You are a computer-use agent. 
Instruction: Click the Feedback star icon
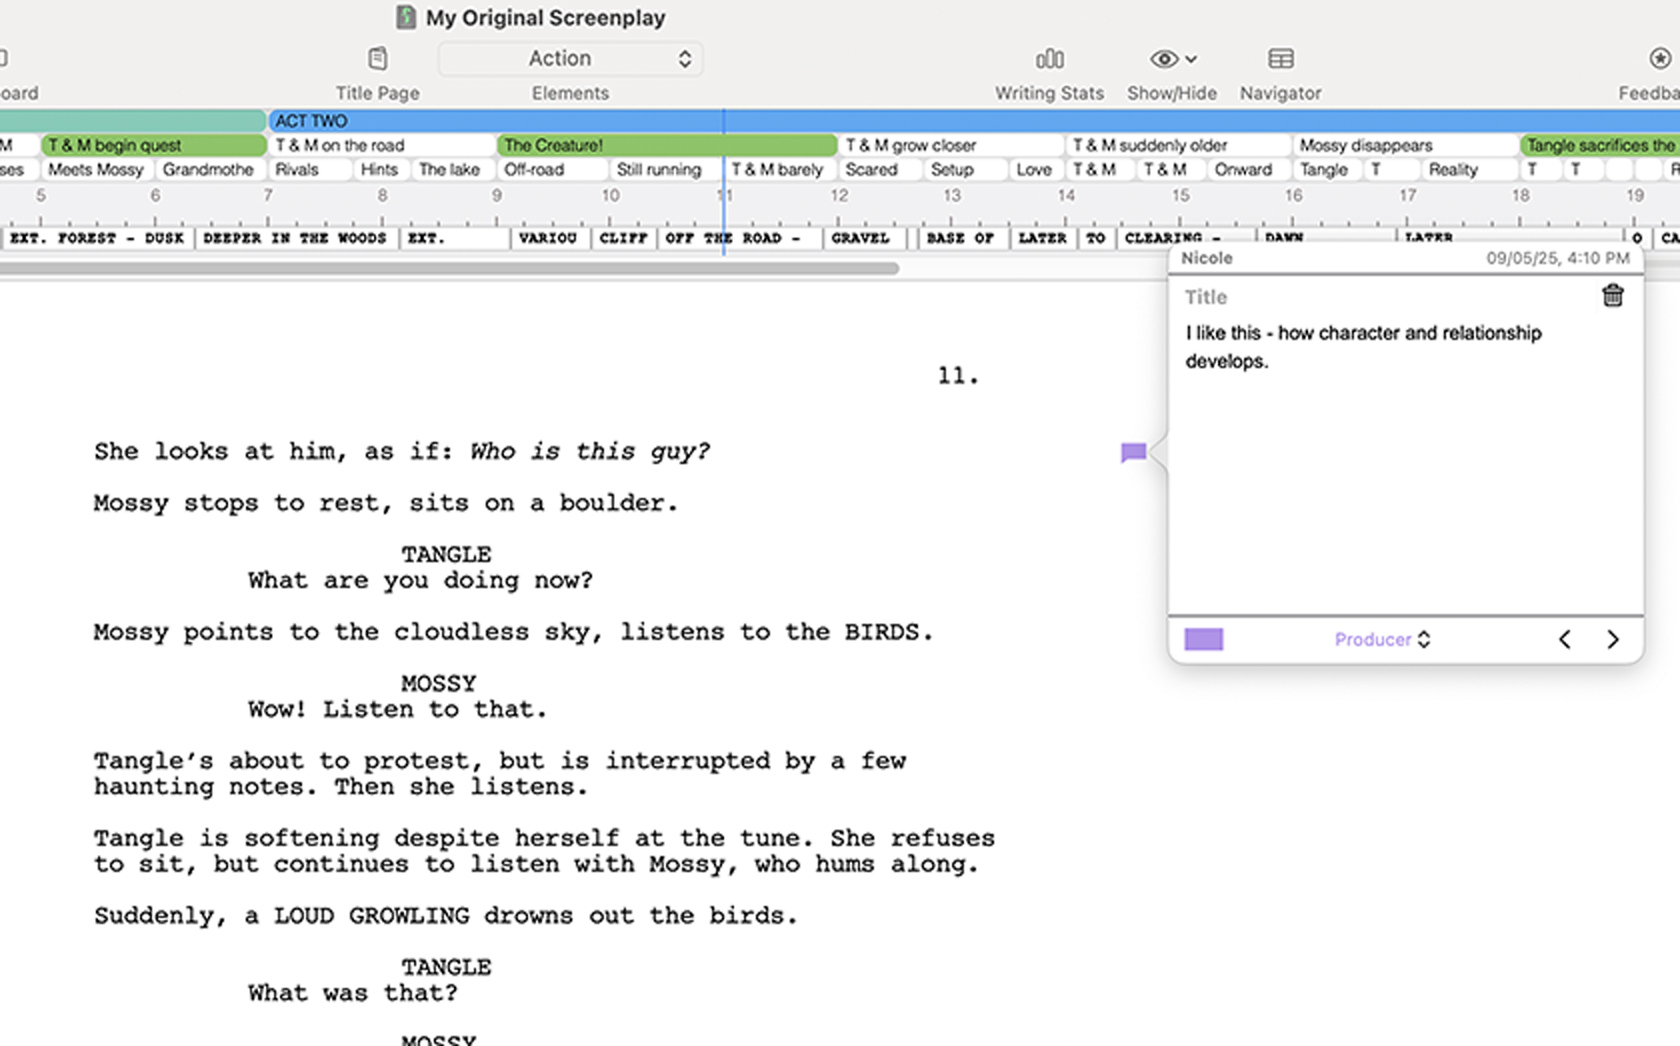click(1659, 59)
